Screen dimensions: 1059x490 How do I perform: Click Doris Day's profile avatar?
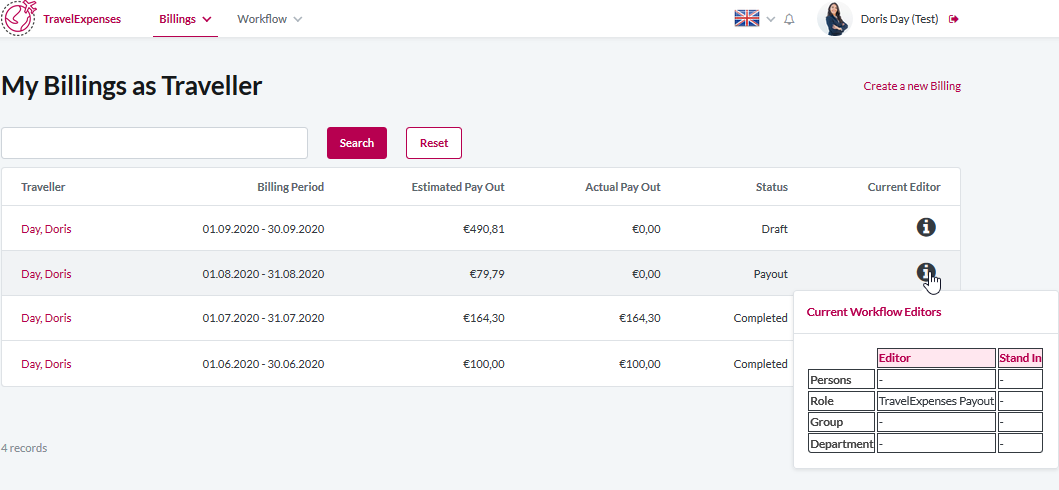coord(834,19)
